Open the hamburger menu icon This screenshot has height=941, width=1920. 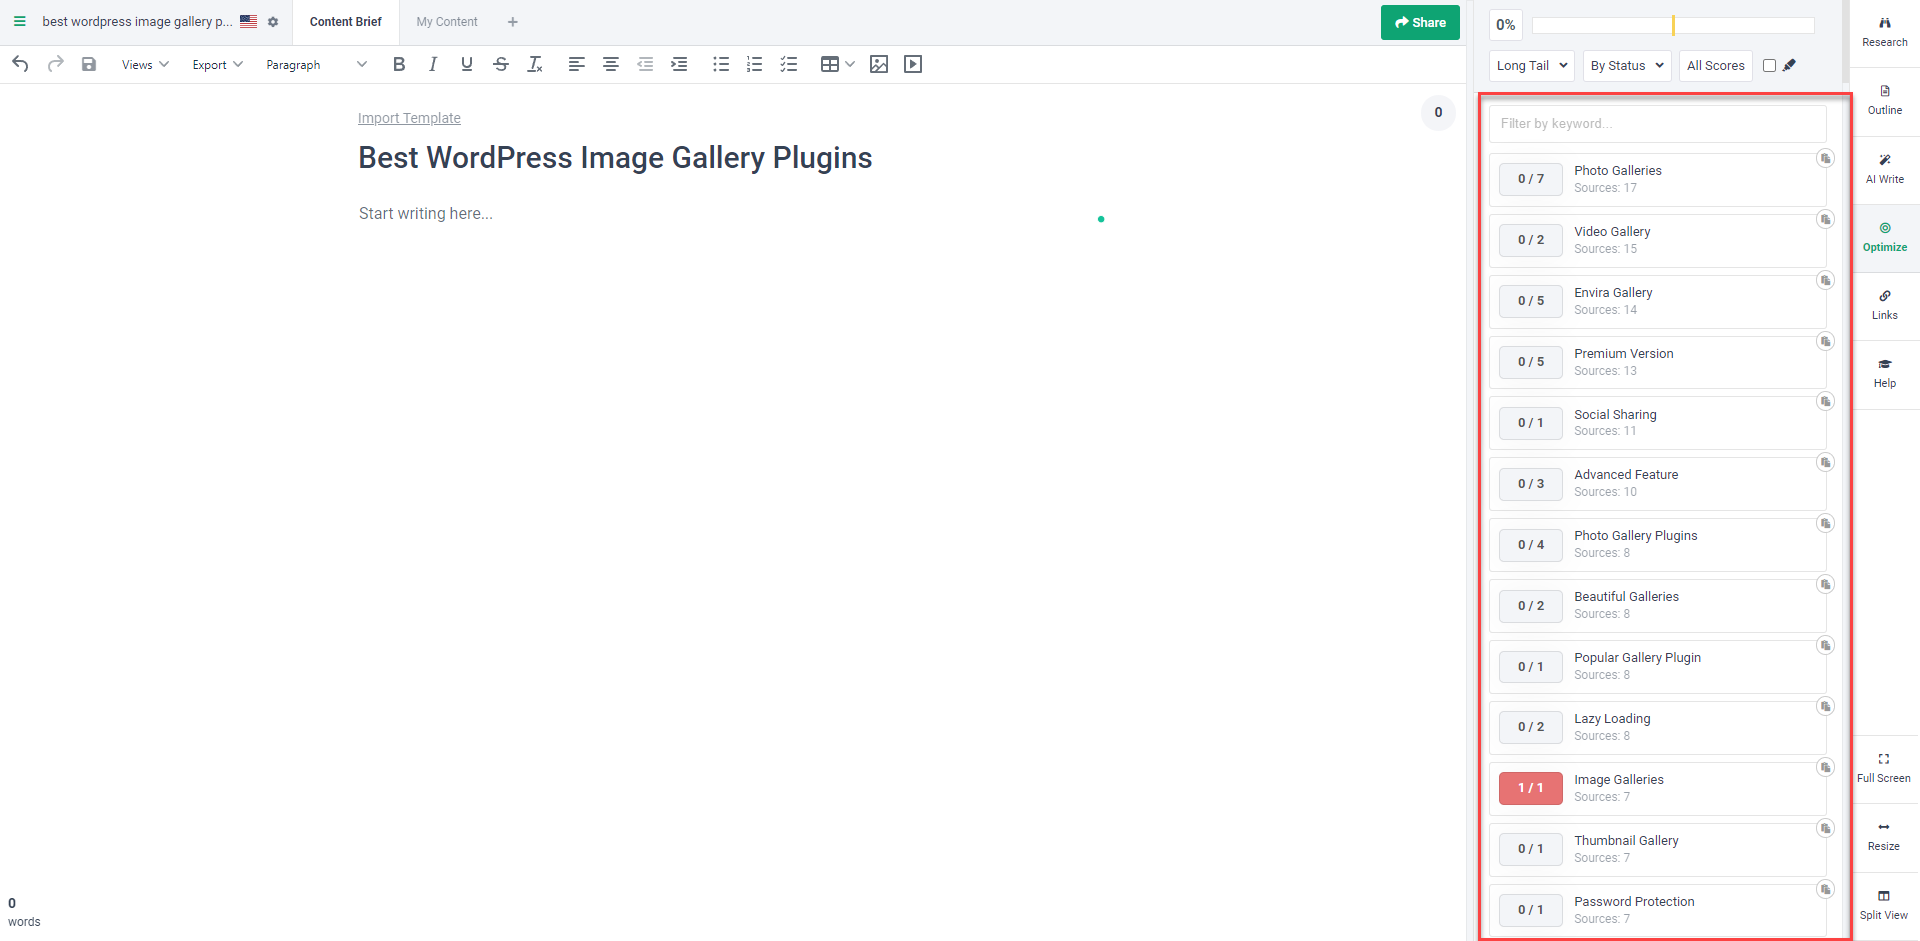(x=19, y=21)
